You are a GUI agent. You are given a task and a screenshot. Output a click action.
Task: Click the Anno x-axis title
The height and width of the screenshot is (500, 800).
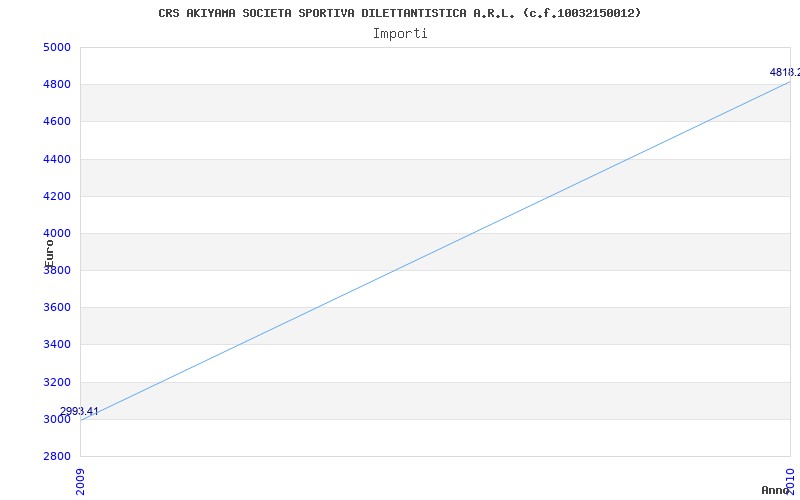(776, 490)
